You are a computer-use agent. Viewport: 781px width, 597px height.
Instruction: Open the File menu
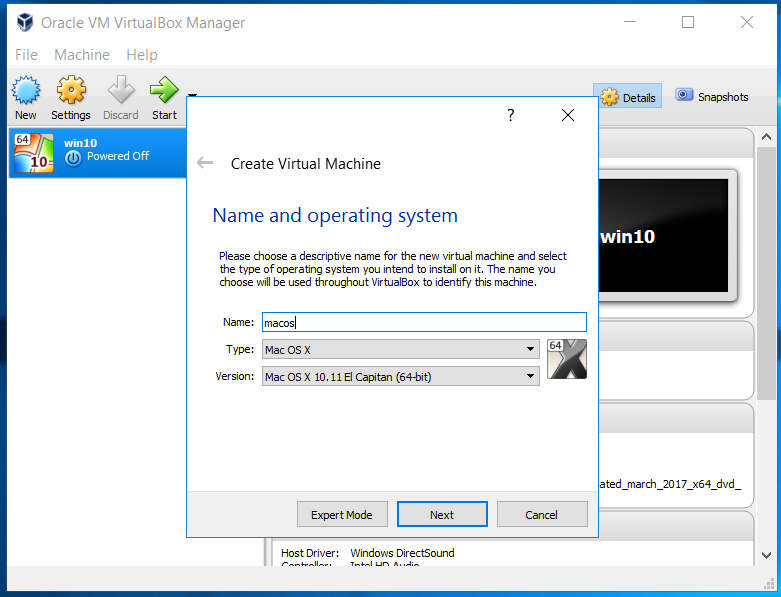[26, 55]
